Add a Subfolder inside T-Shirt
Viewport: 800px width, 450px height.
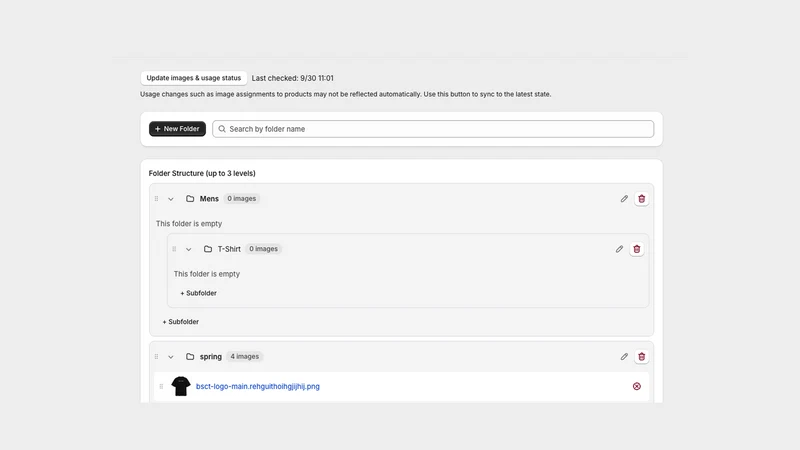click(x=198, y=293)
